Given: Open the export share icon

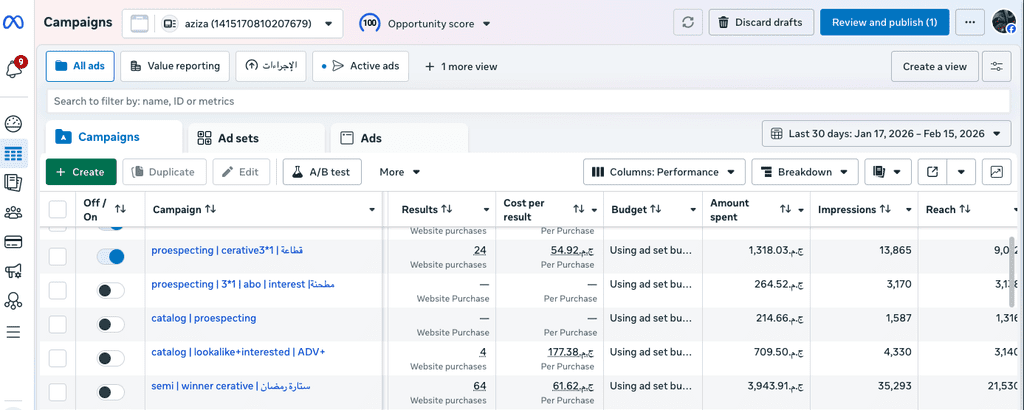Looking at the screenshot, I should (932, 172).
